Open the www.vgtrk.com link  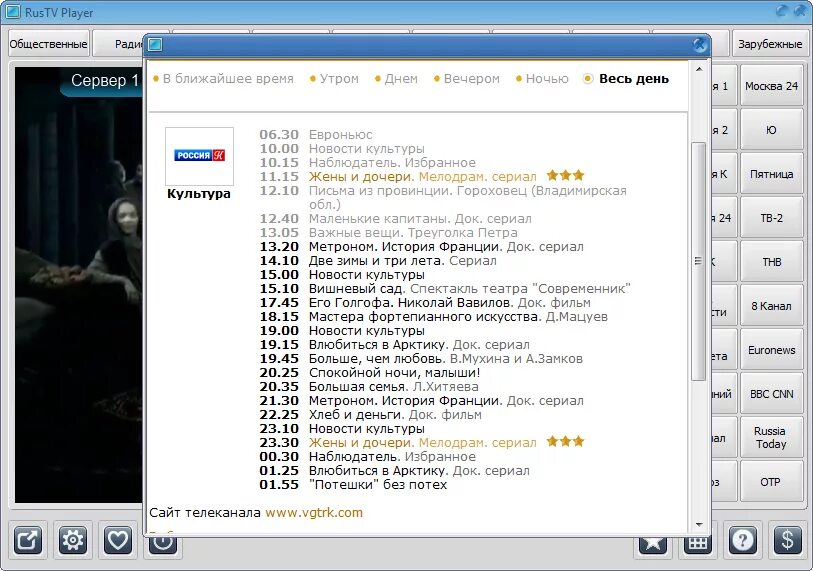click(314, 513)
